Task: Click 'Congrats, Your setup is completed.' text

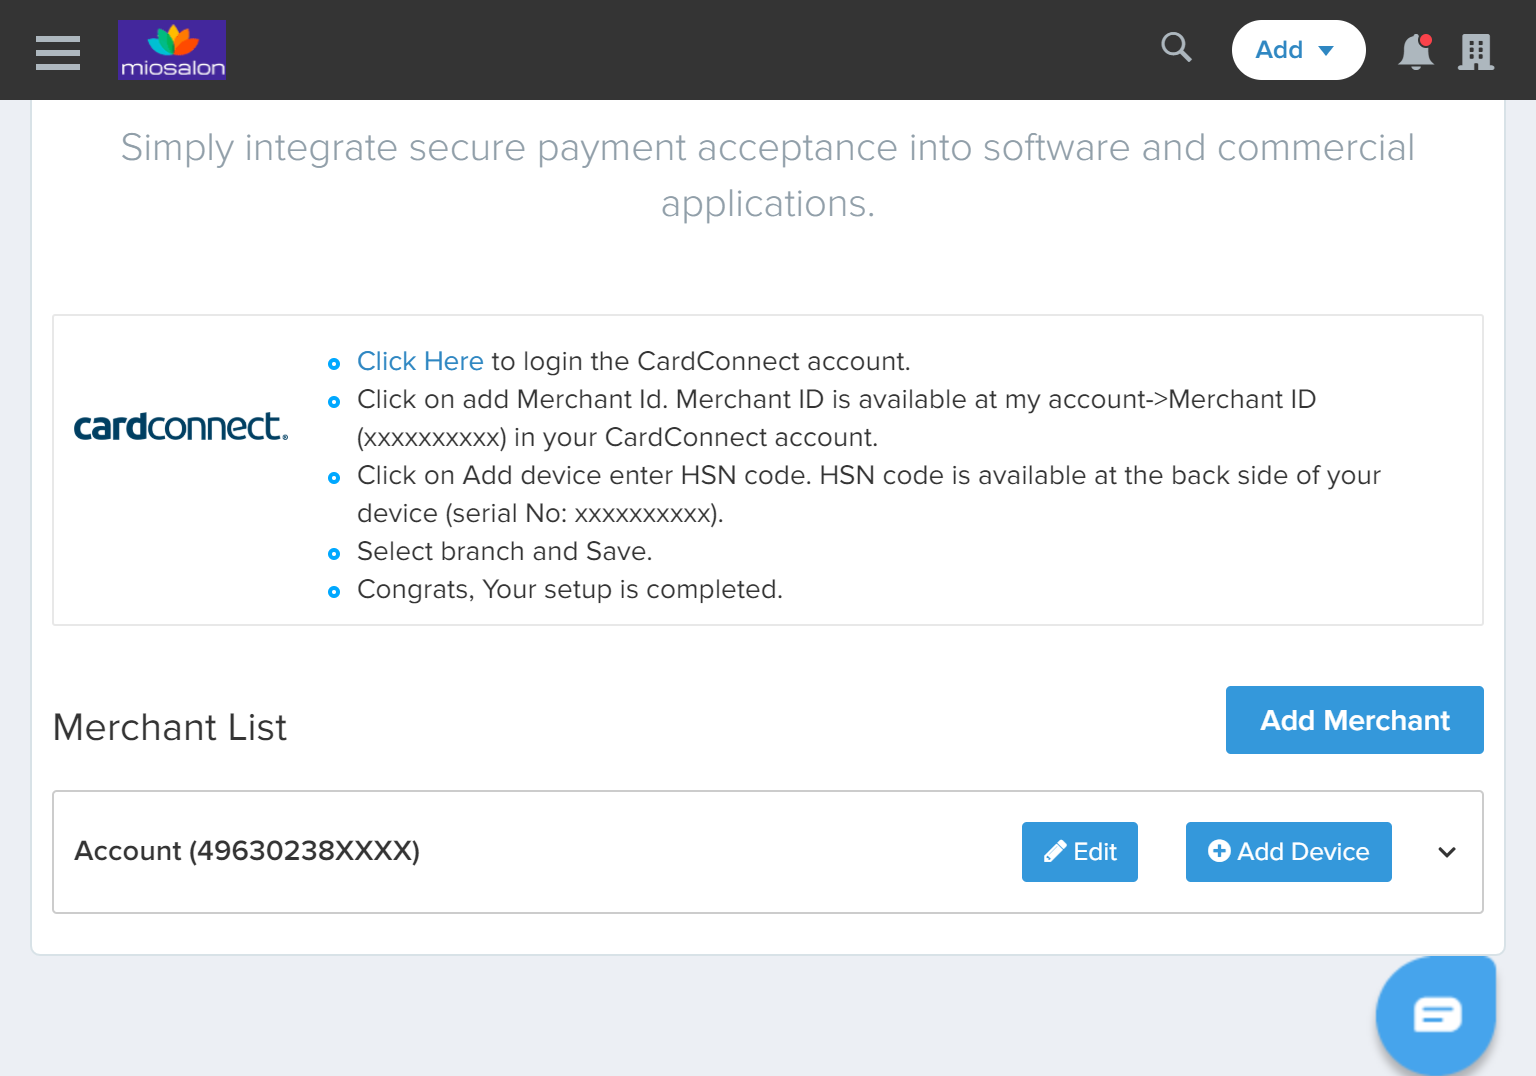Action: point(570,589)
